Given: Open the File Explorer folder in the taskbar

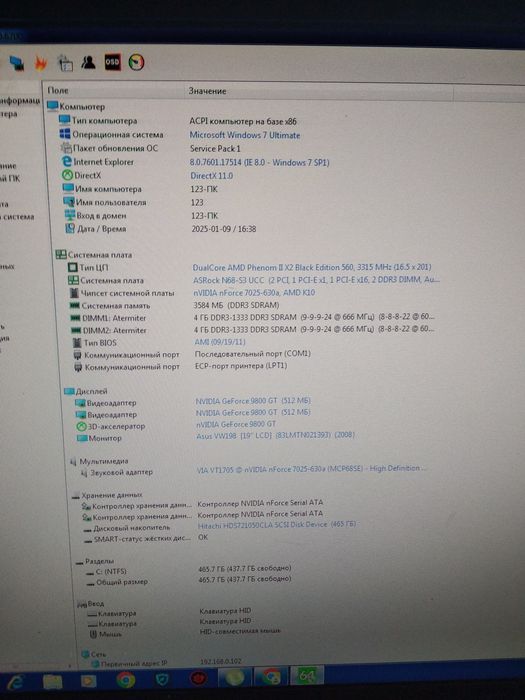Looking at the screenshot, I should (x=52, y=681).
